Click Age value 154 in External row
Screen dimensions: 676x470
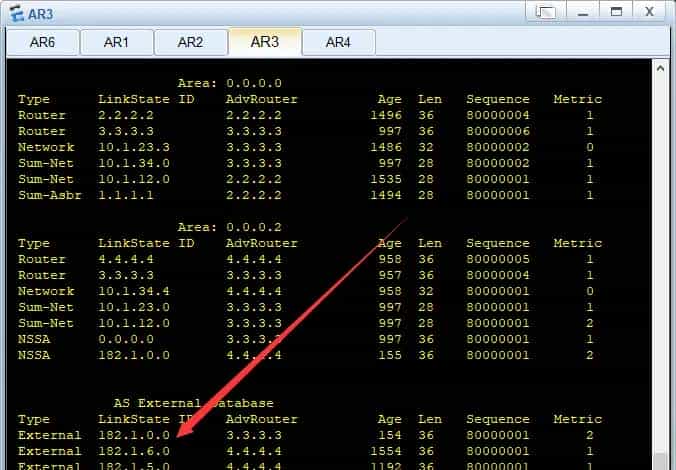point(390,435)
